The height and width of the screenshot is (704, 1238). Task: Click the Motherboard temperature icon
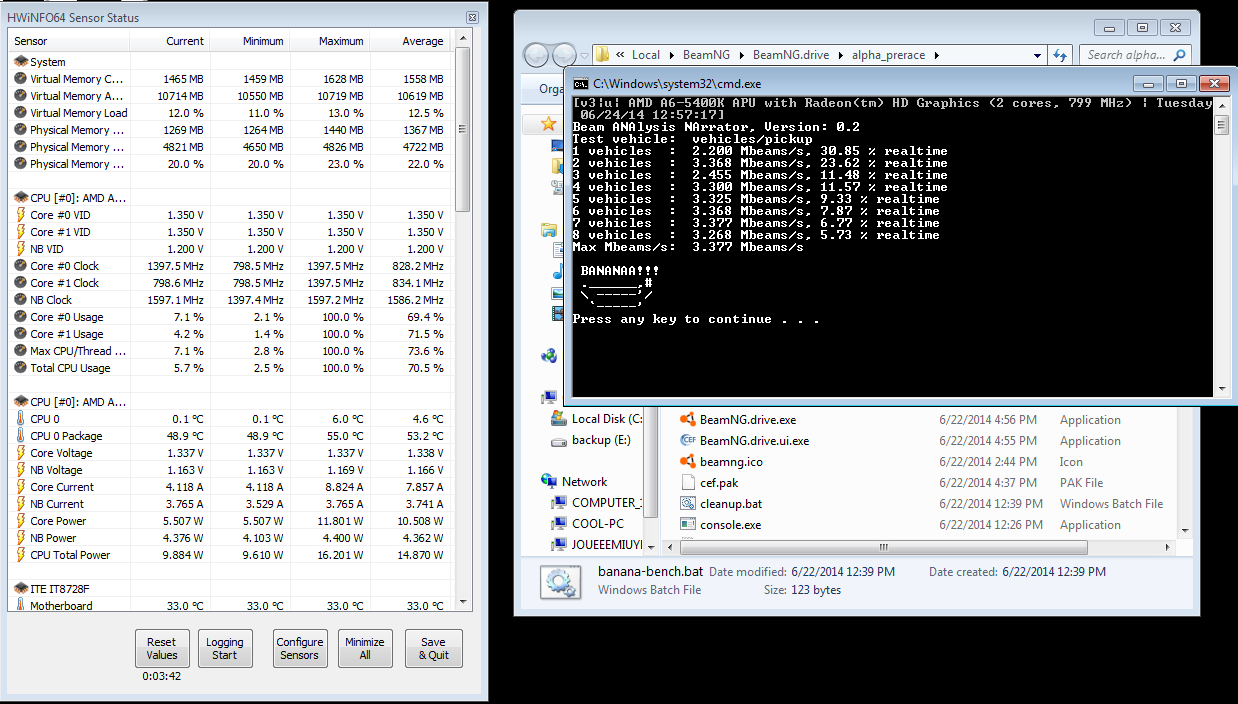[21, 606]
